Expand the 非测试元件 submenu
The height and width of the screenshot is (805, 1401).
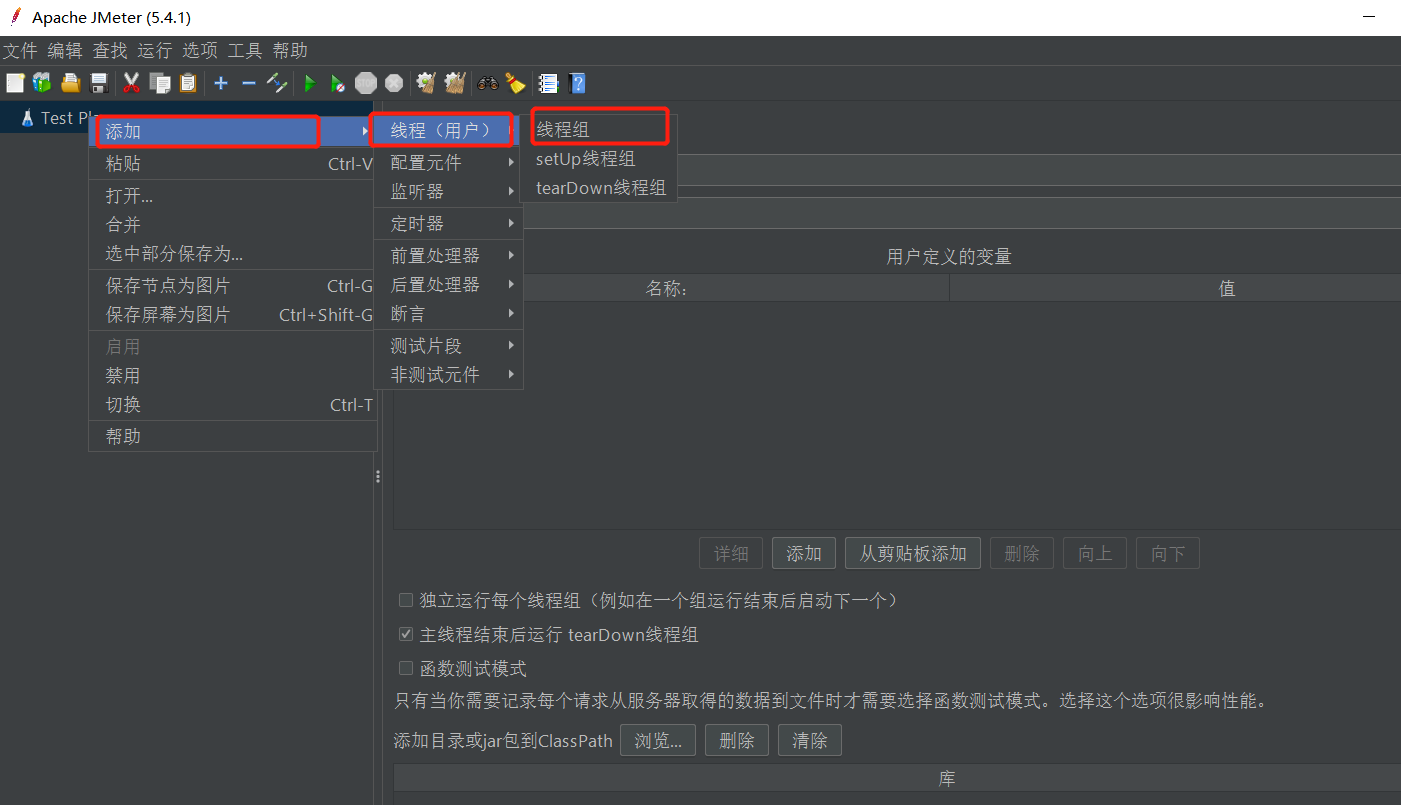pyautogui.click(x=449, y=374)
